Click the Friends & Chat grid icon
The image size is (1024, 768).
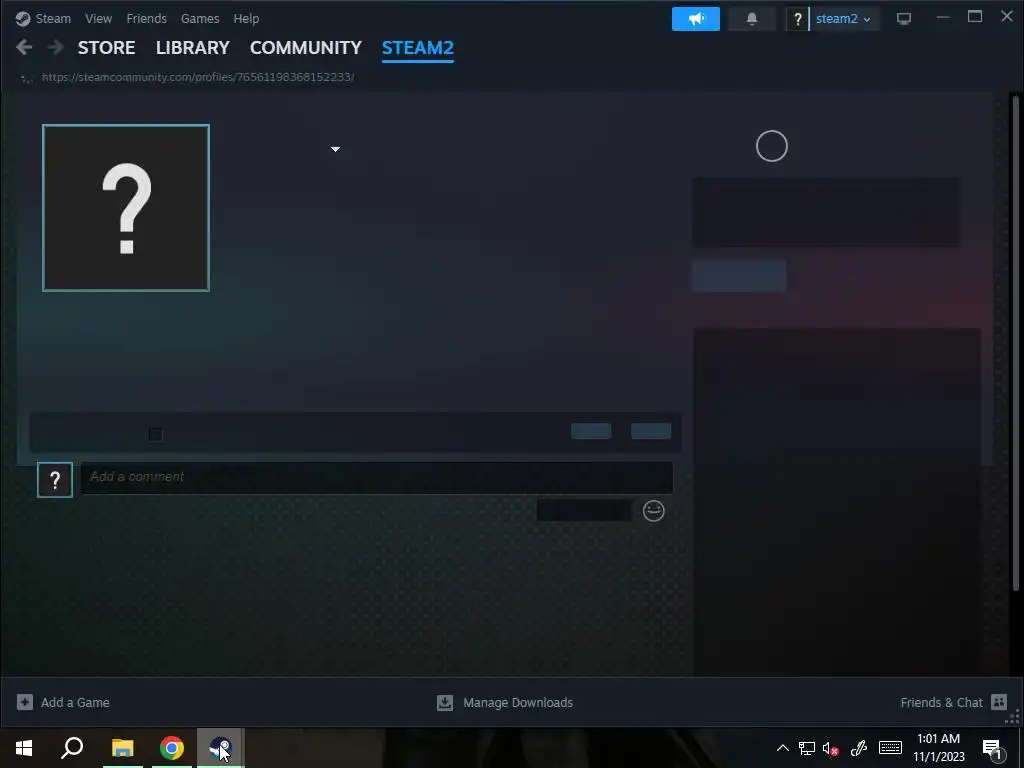[x=999, y=702]
